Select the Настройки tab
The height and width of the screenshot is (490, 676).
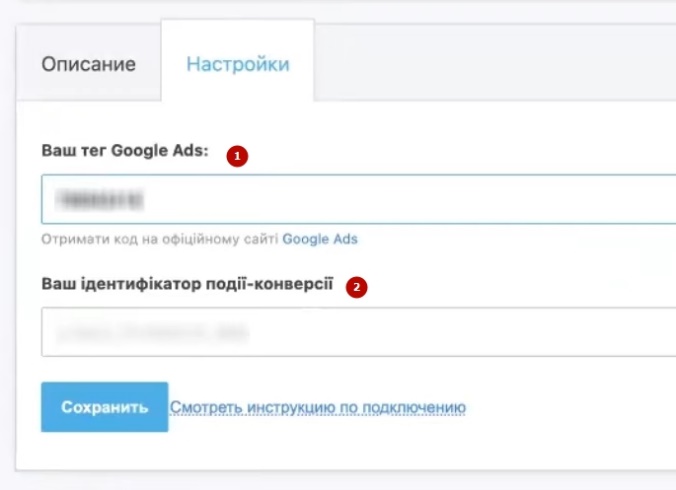point(238,64)
